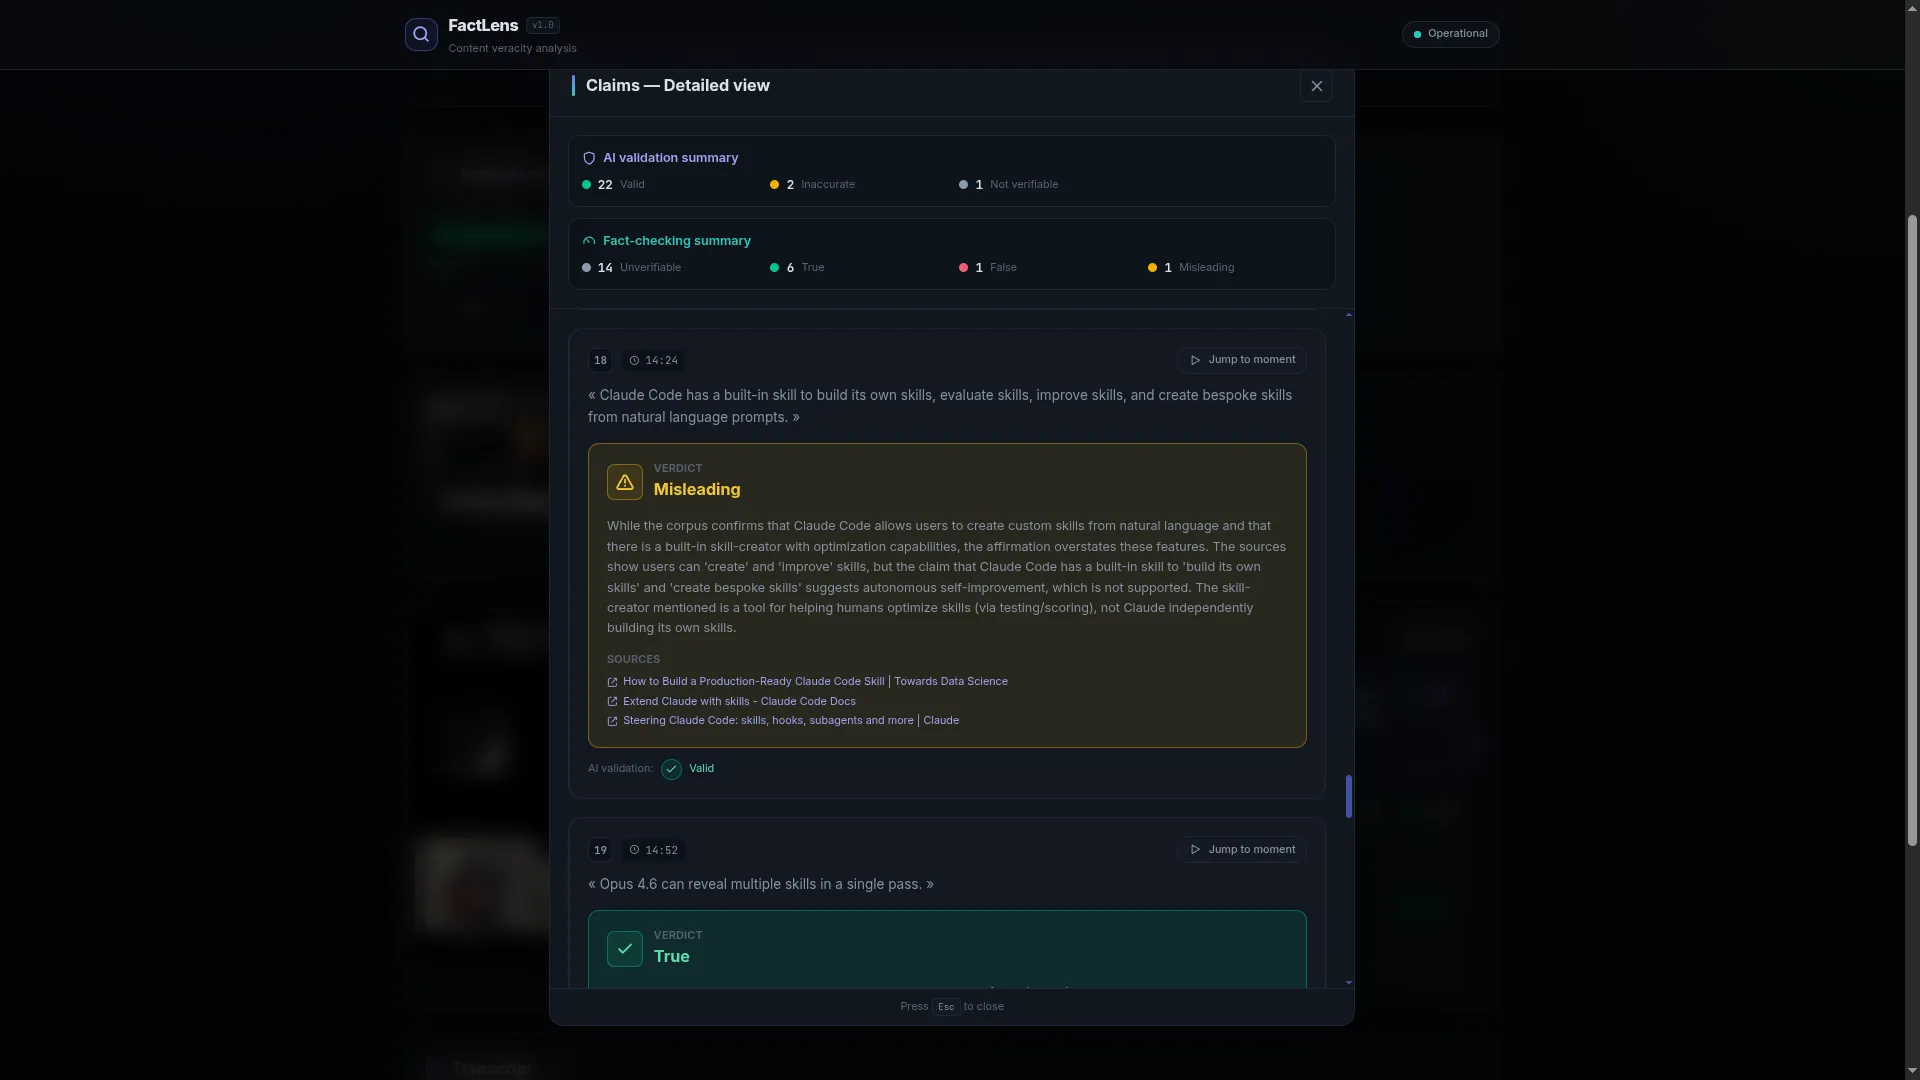Click the Content veracity analysis subtitle

coord(512,49)
